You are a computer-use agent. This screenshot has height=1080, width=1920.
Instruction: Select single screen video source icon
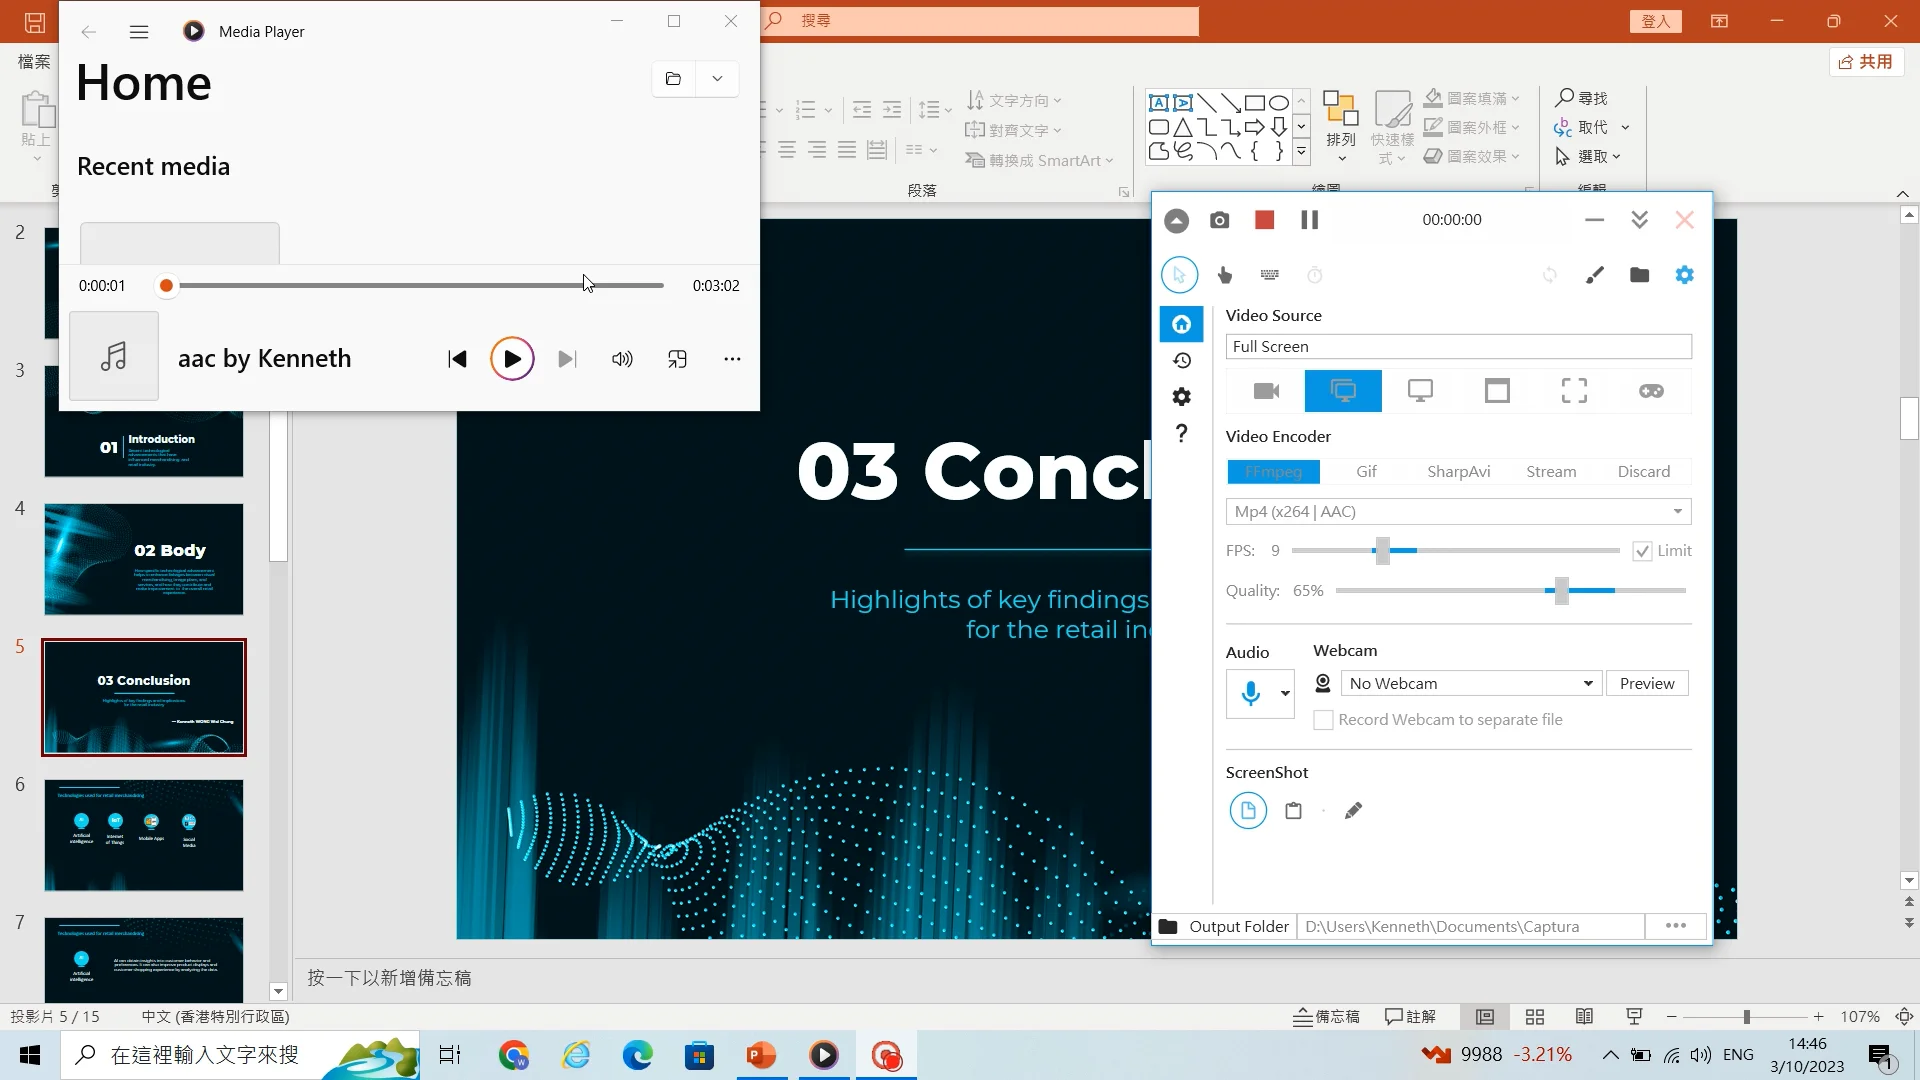(1420, 391)
